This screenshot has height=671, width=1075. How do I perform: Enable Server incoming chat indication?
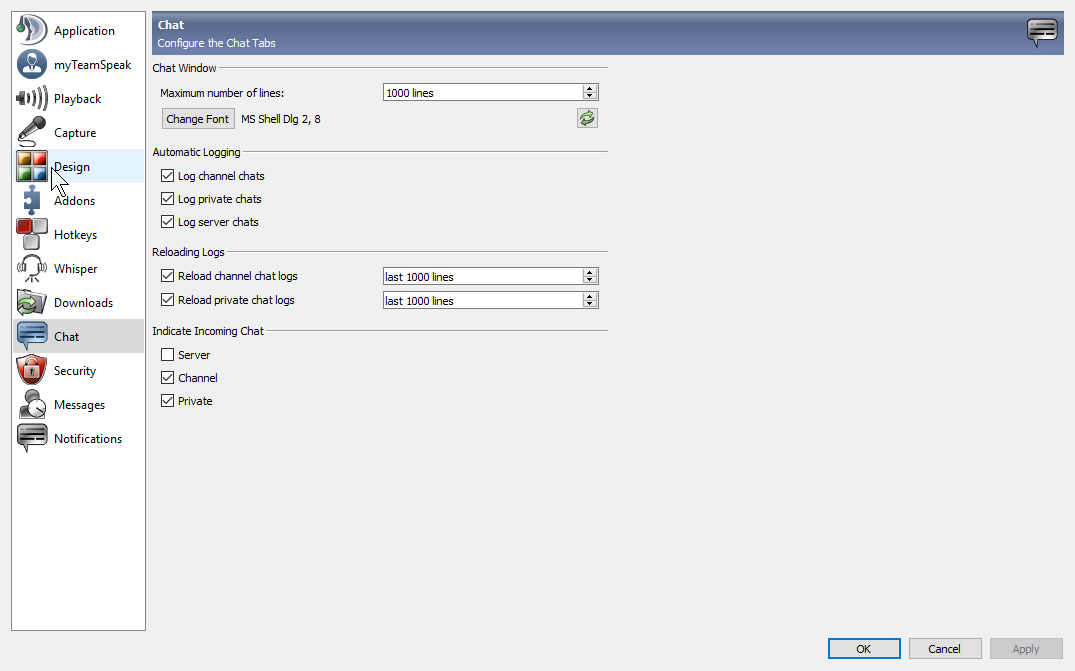coord(167,355)
